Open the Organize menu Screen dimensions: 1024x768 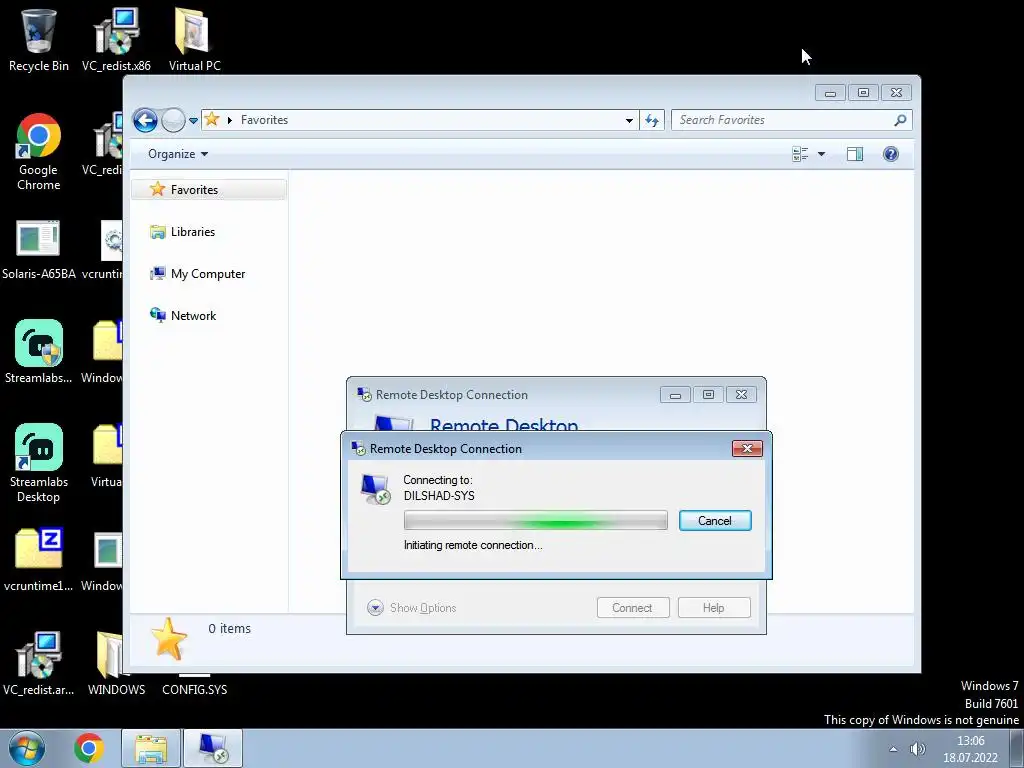[x=178, y=154]
